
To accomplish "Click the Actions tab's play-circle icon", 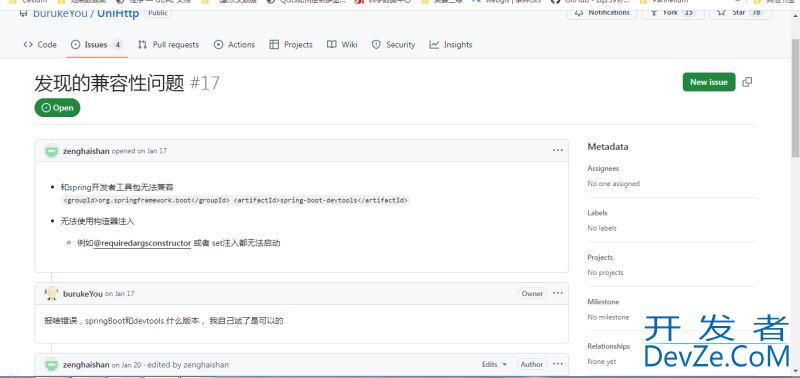I will (218, 45).
